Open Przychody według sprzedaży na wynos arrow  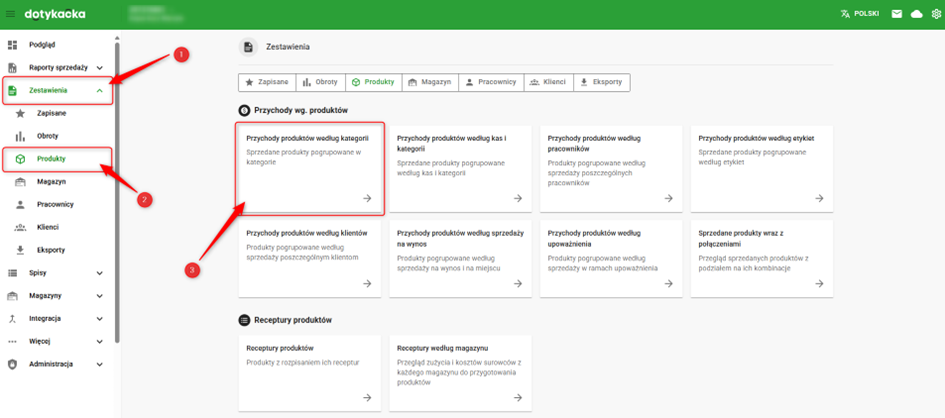(518, 283)
